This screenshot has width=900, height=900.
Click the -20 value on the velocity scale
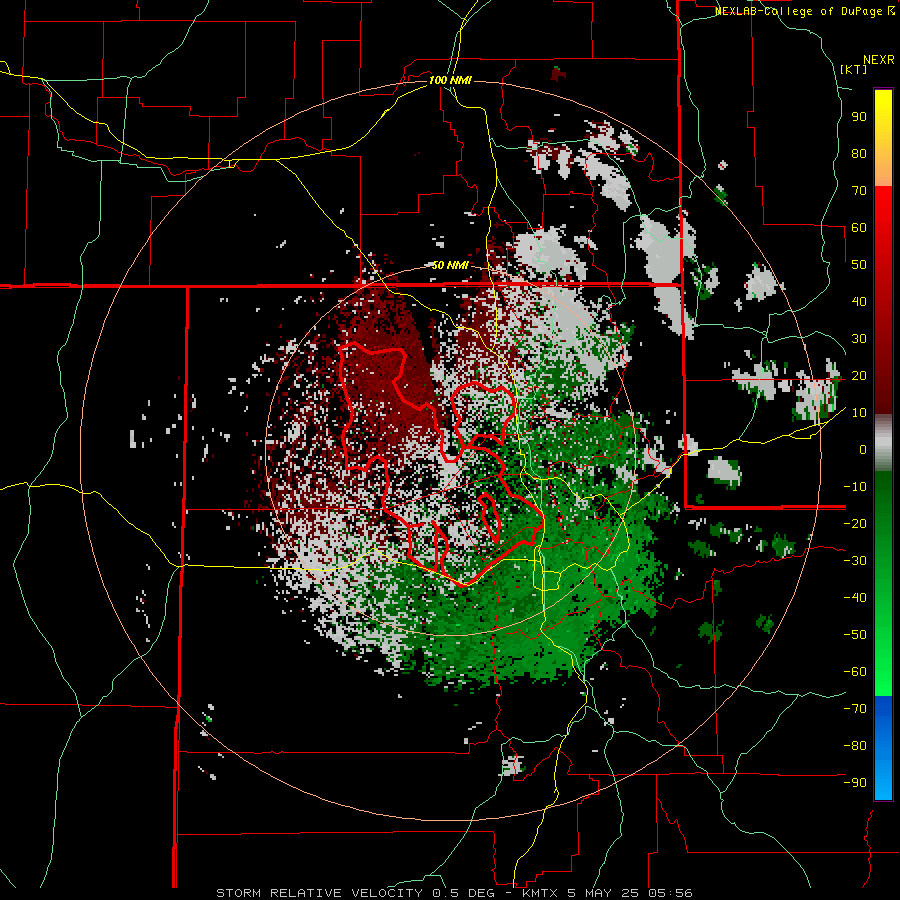tap(855, 523)
